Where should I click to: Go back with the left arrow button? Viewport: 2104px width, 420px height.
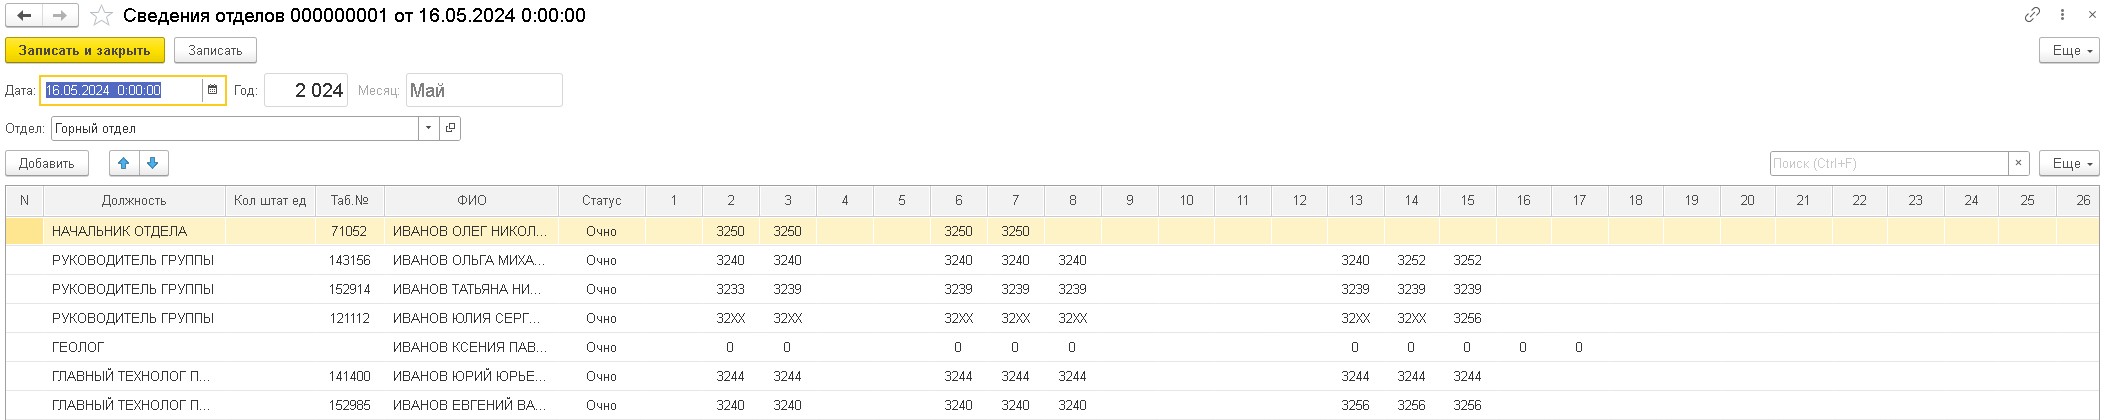24,16
